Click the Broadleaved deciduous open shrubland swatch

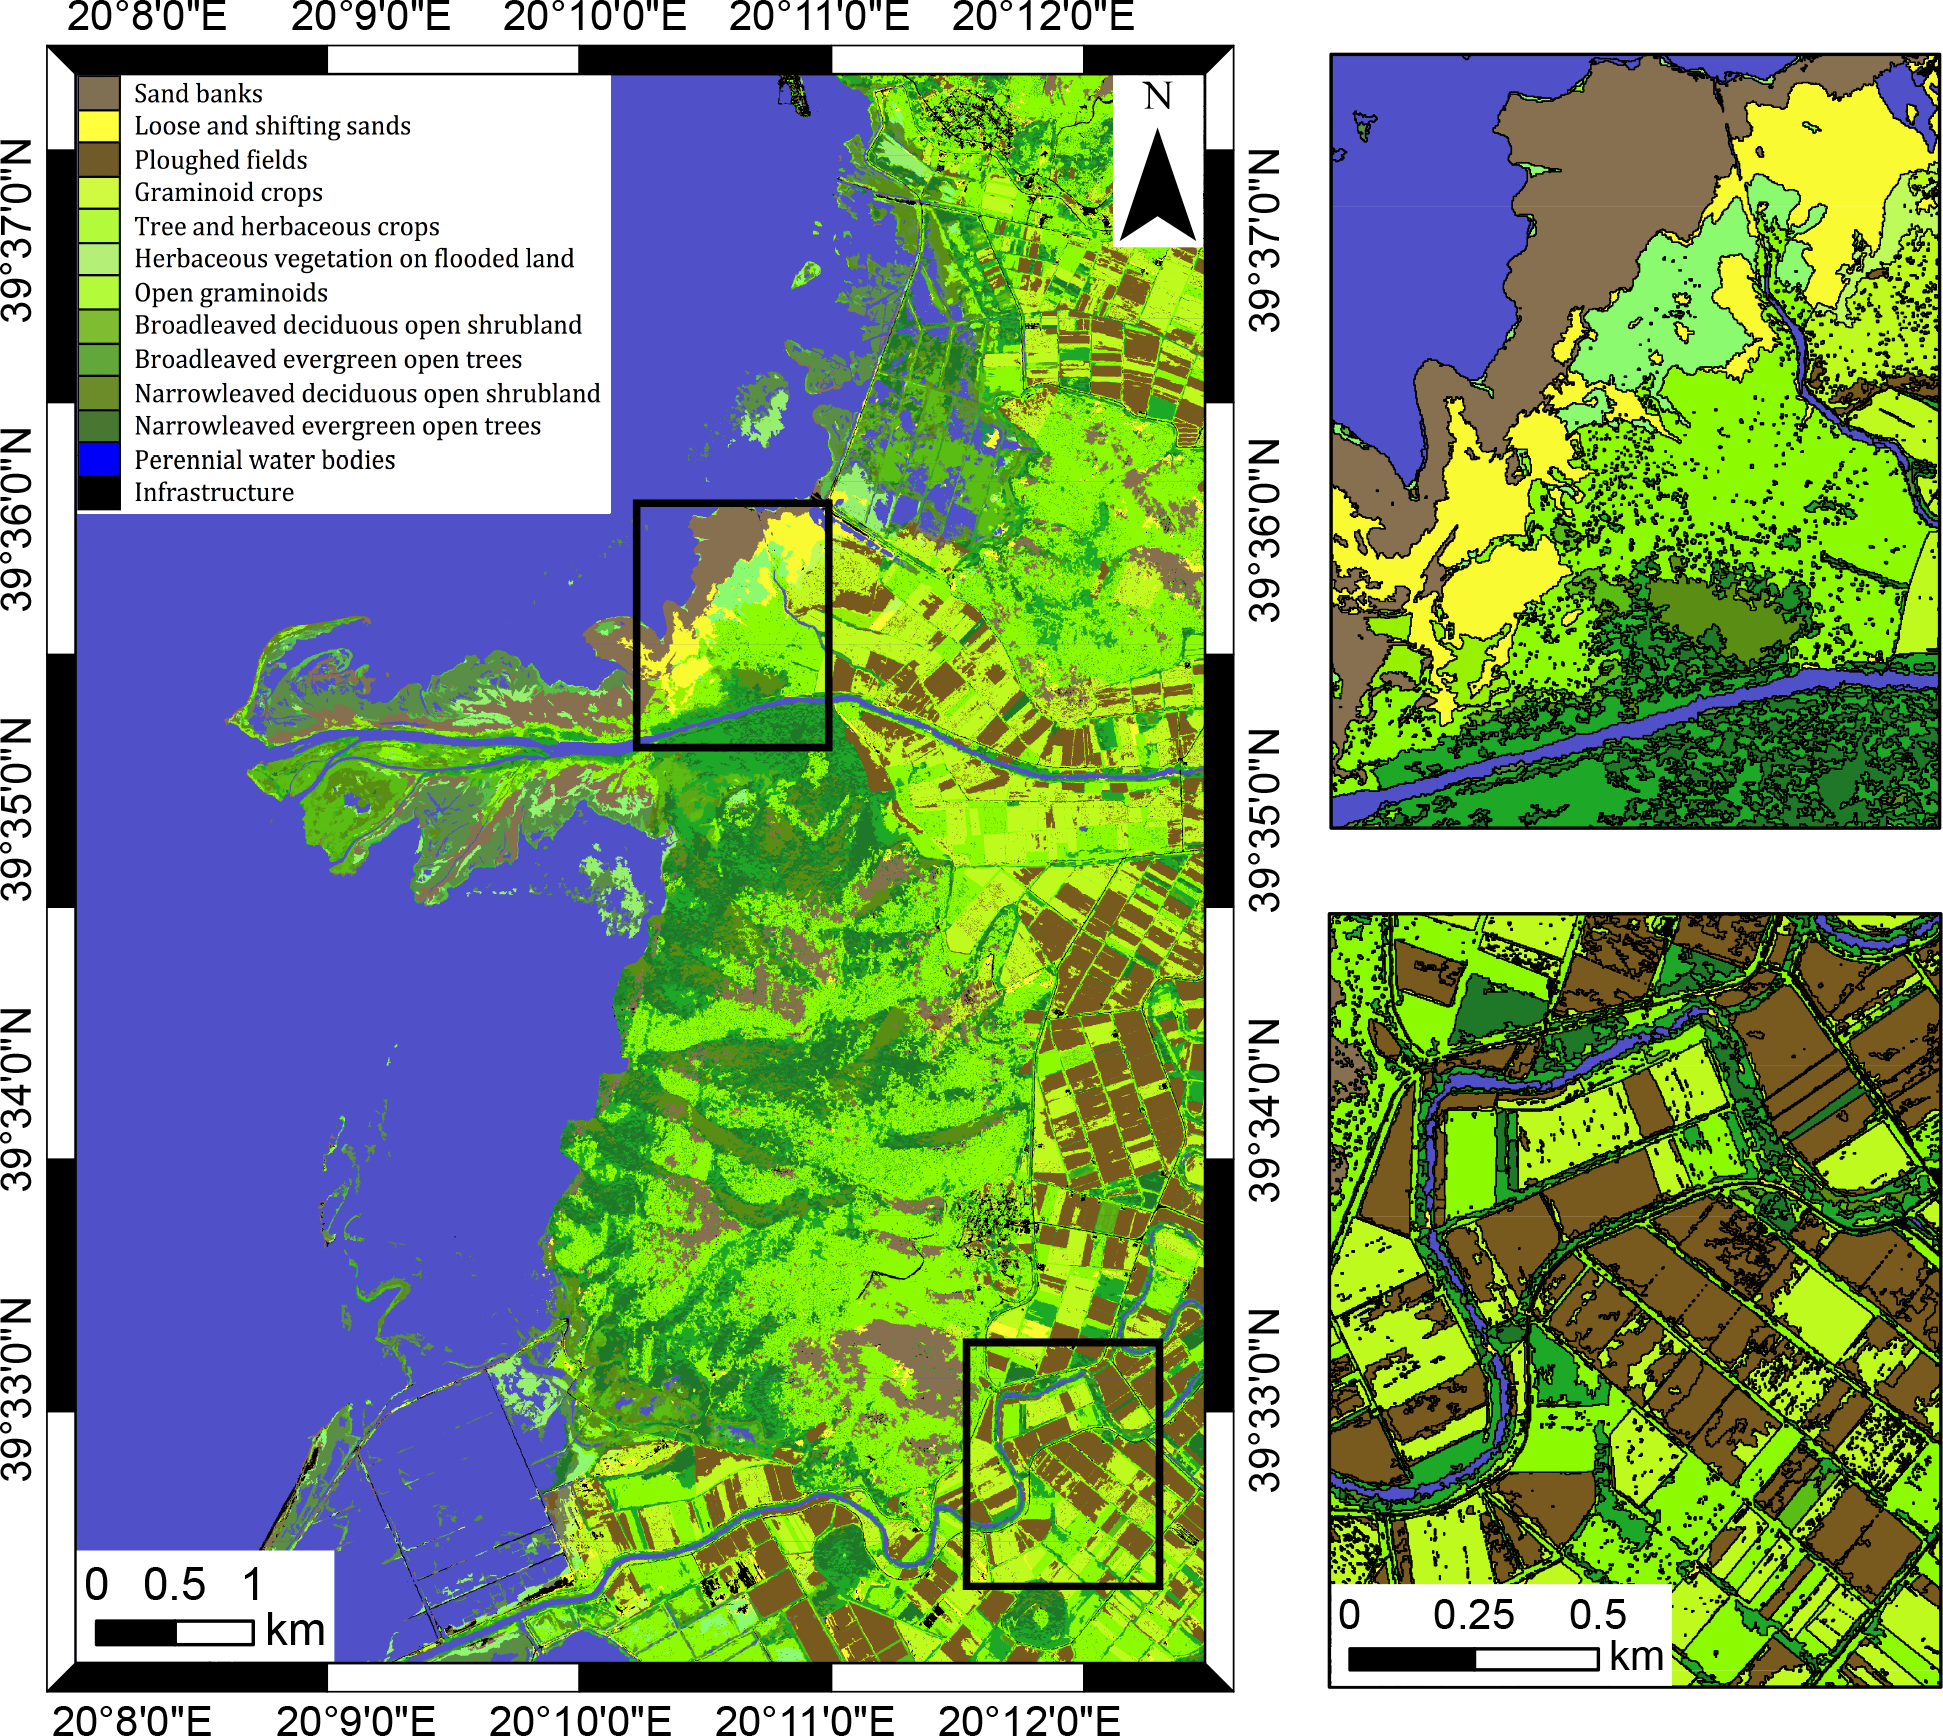click(x=99, y=326)
